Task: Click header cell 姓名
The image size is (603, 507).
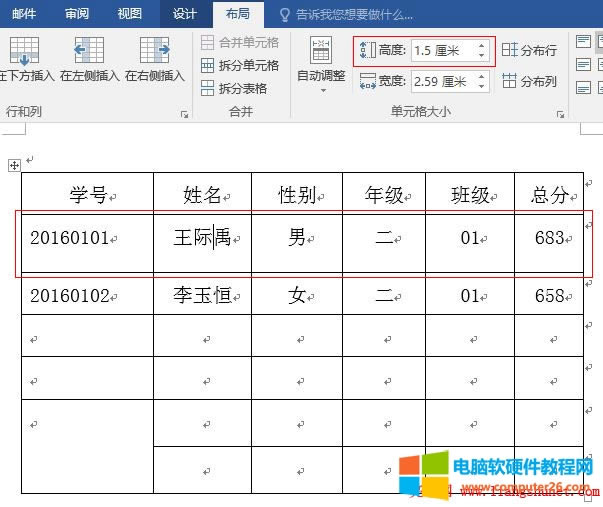Action: click(202, 192)
